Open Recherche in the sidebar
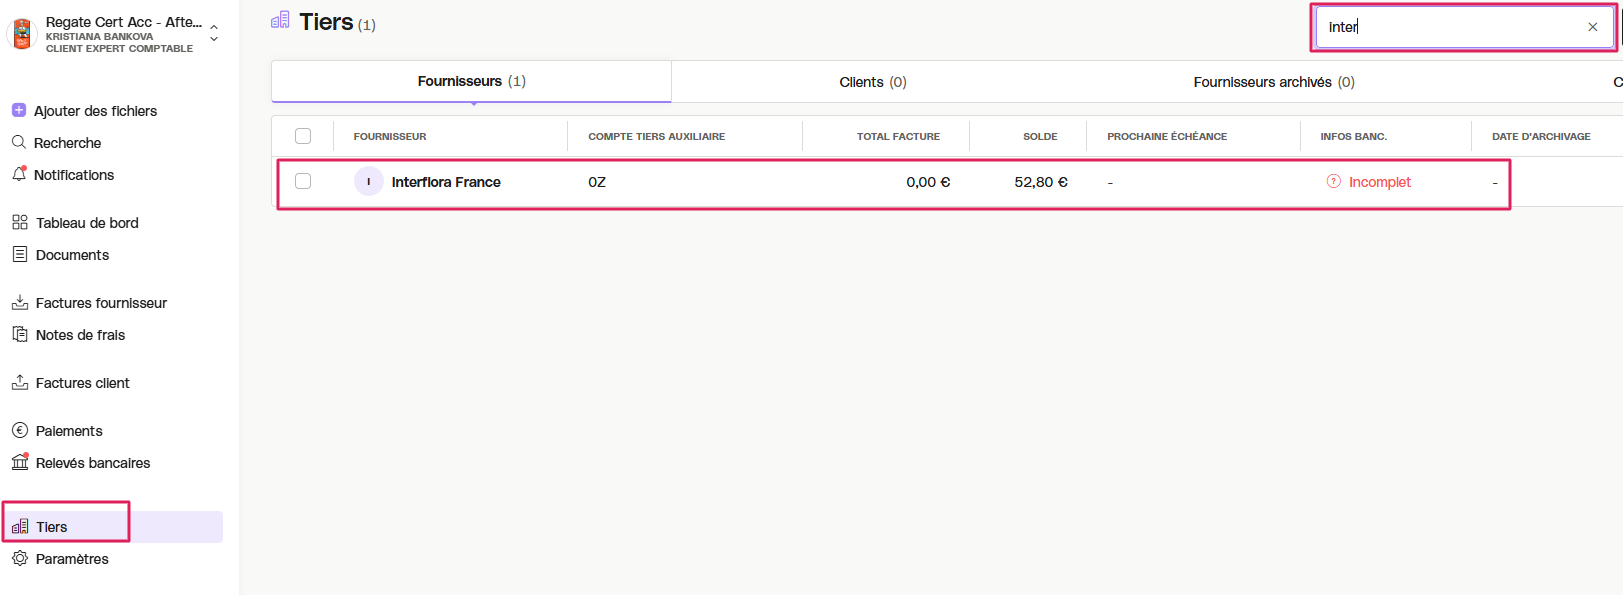Viewport: 1623px width, 595px height. pyautogui.click(x=67, y=143)
